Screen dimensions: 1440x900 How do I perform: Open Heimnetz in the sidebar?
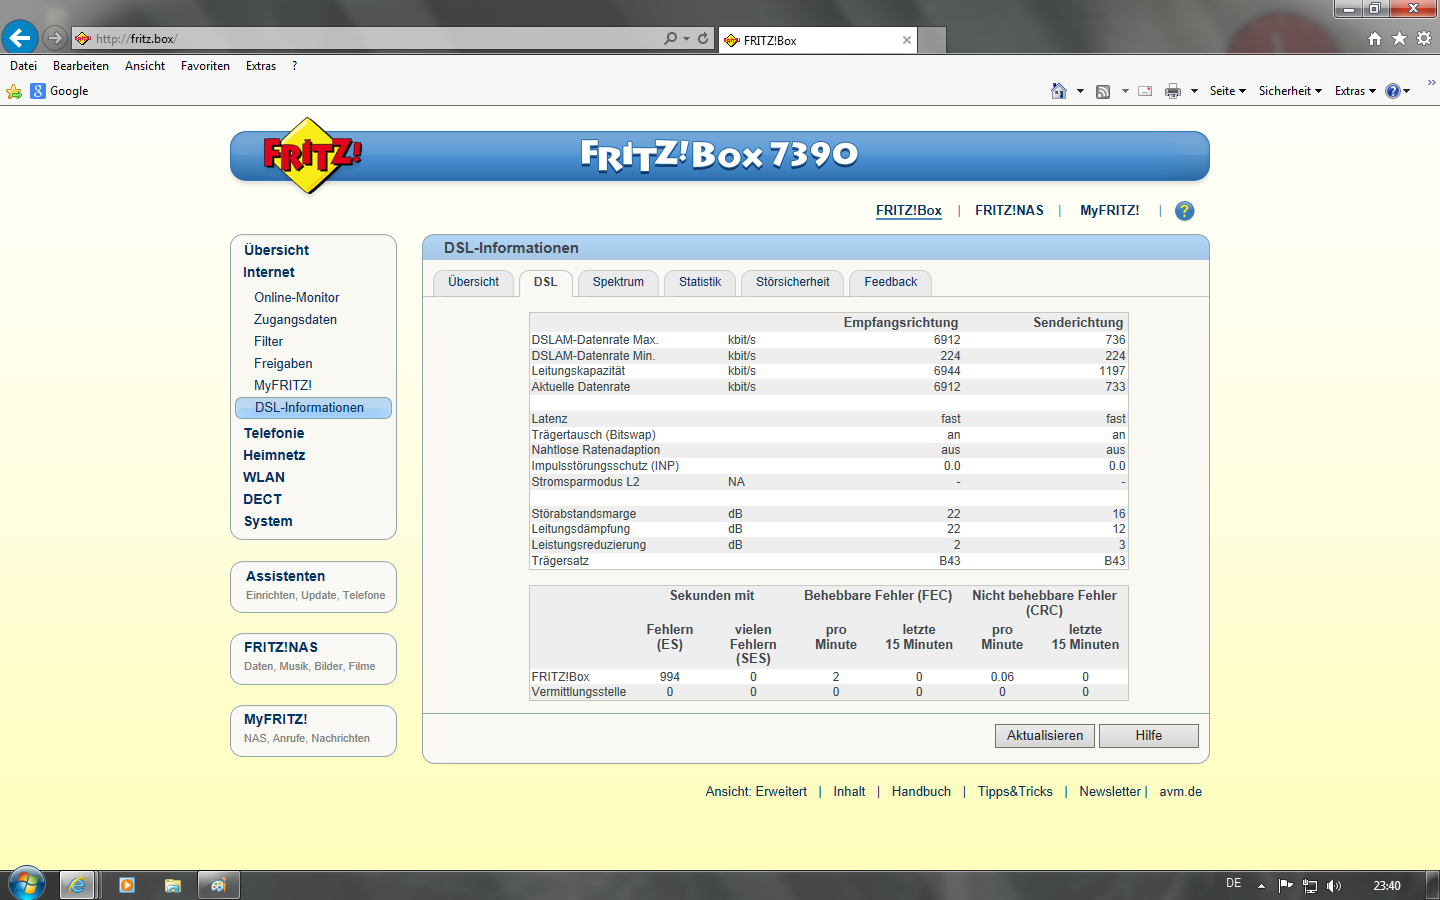point(274,455)
